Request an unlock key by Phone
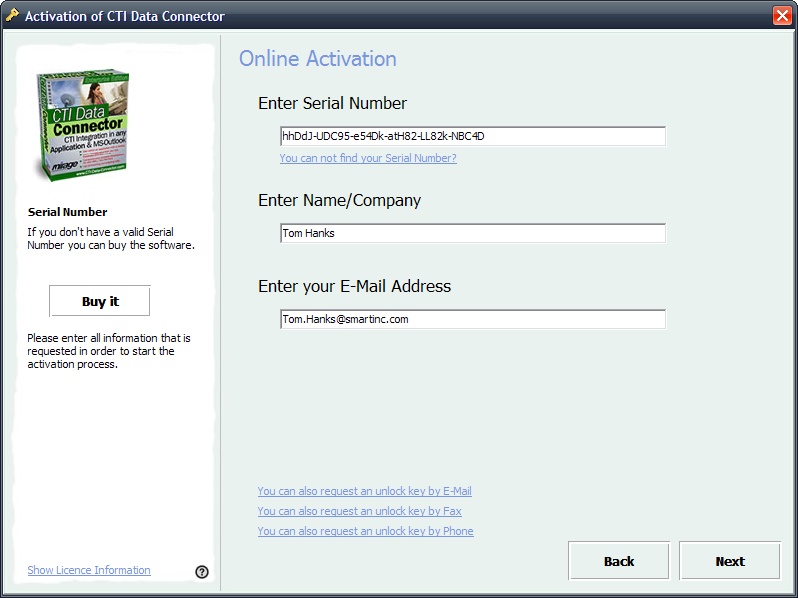 click(365, 531)
